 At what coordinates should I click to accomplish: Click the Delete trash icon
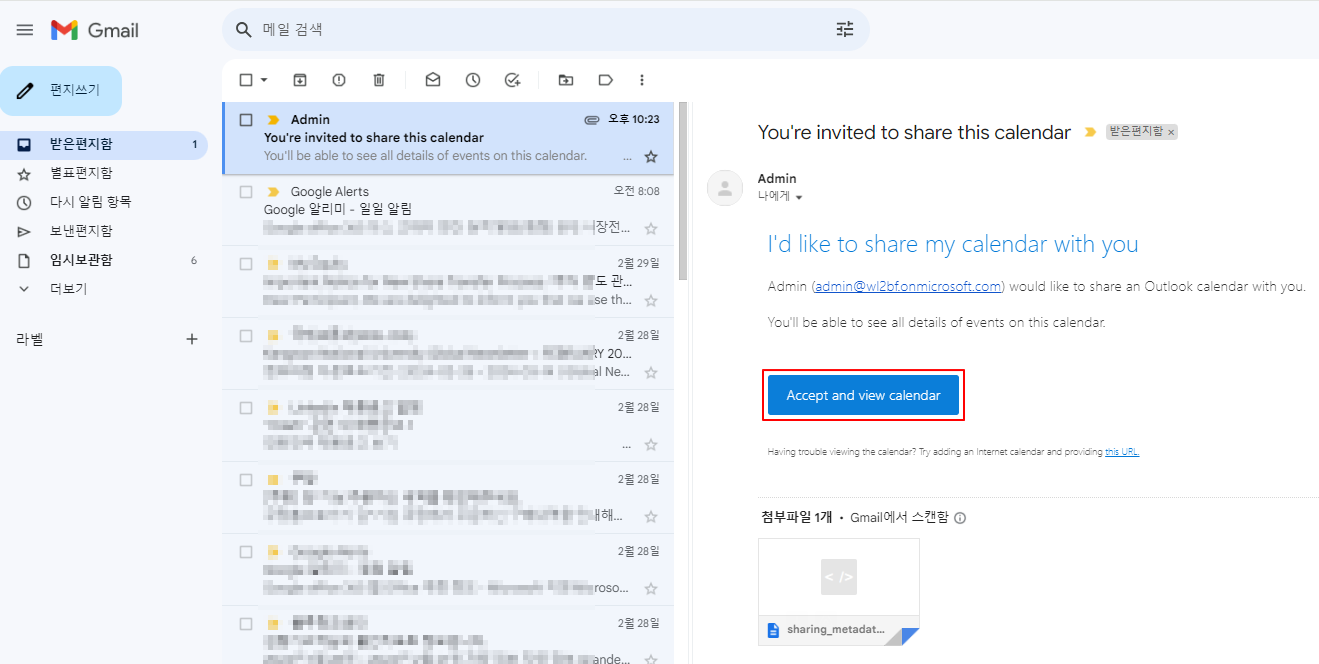(379, 80)
